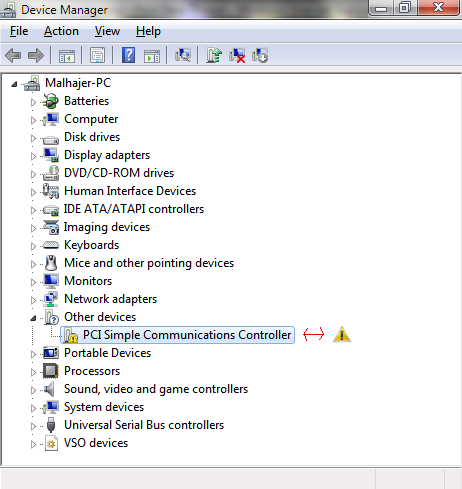Expand the Computer node arrow
The height and width of the screenshot is (489, 462).
(x=33, y=120)
